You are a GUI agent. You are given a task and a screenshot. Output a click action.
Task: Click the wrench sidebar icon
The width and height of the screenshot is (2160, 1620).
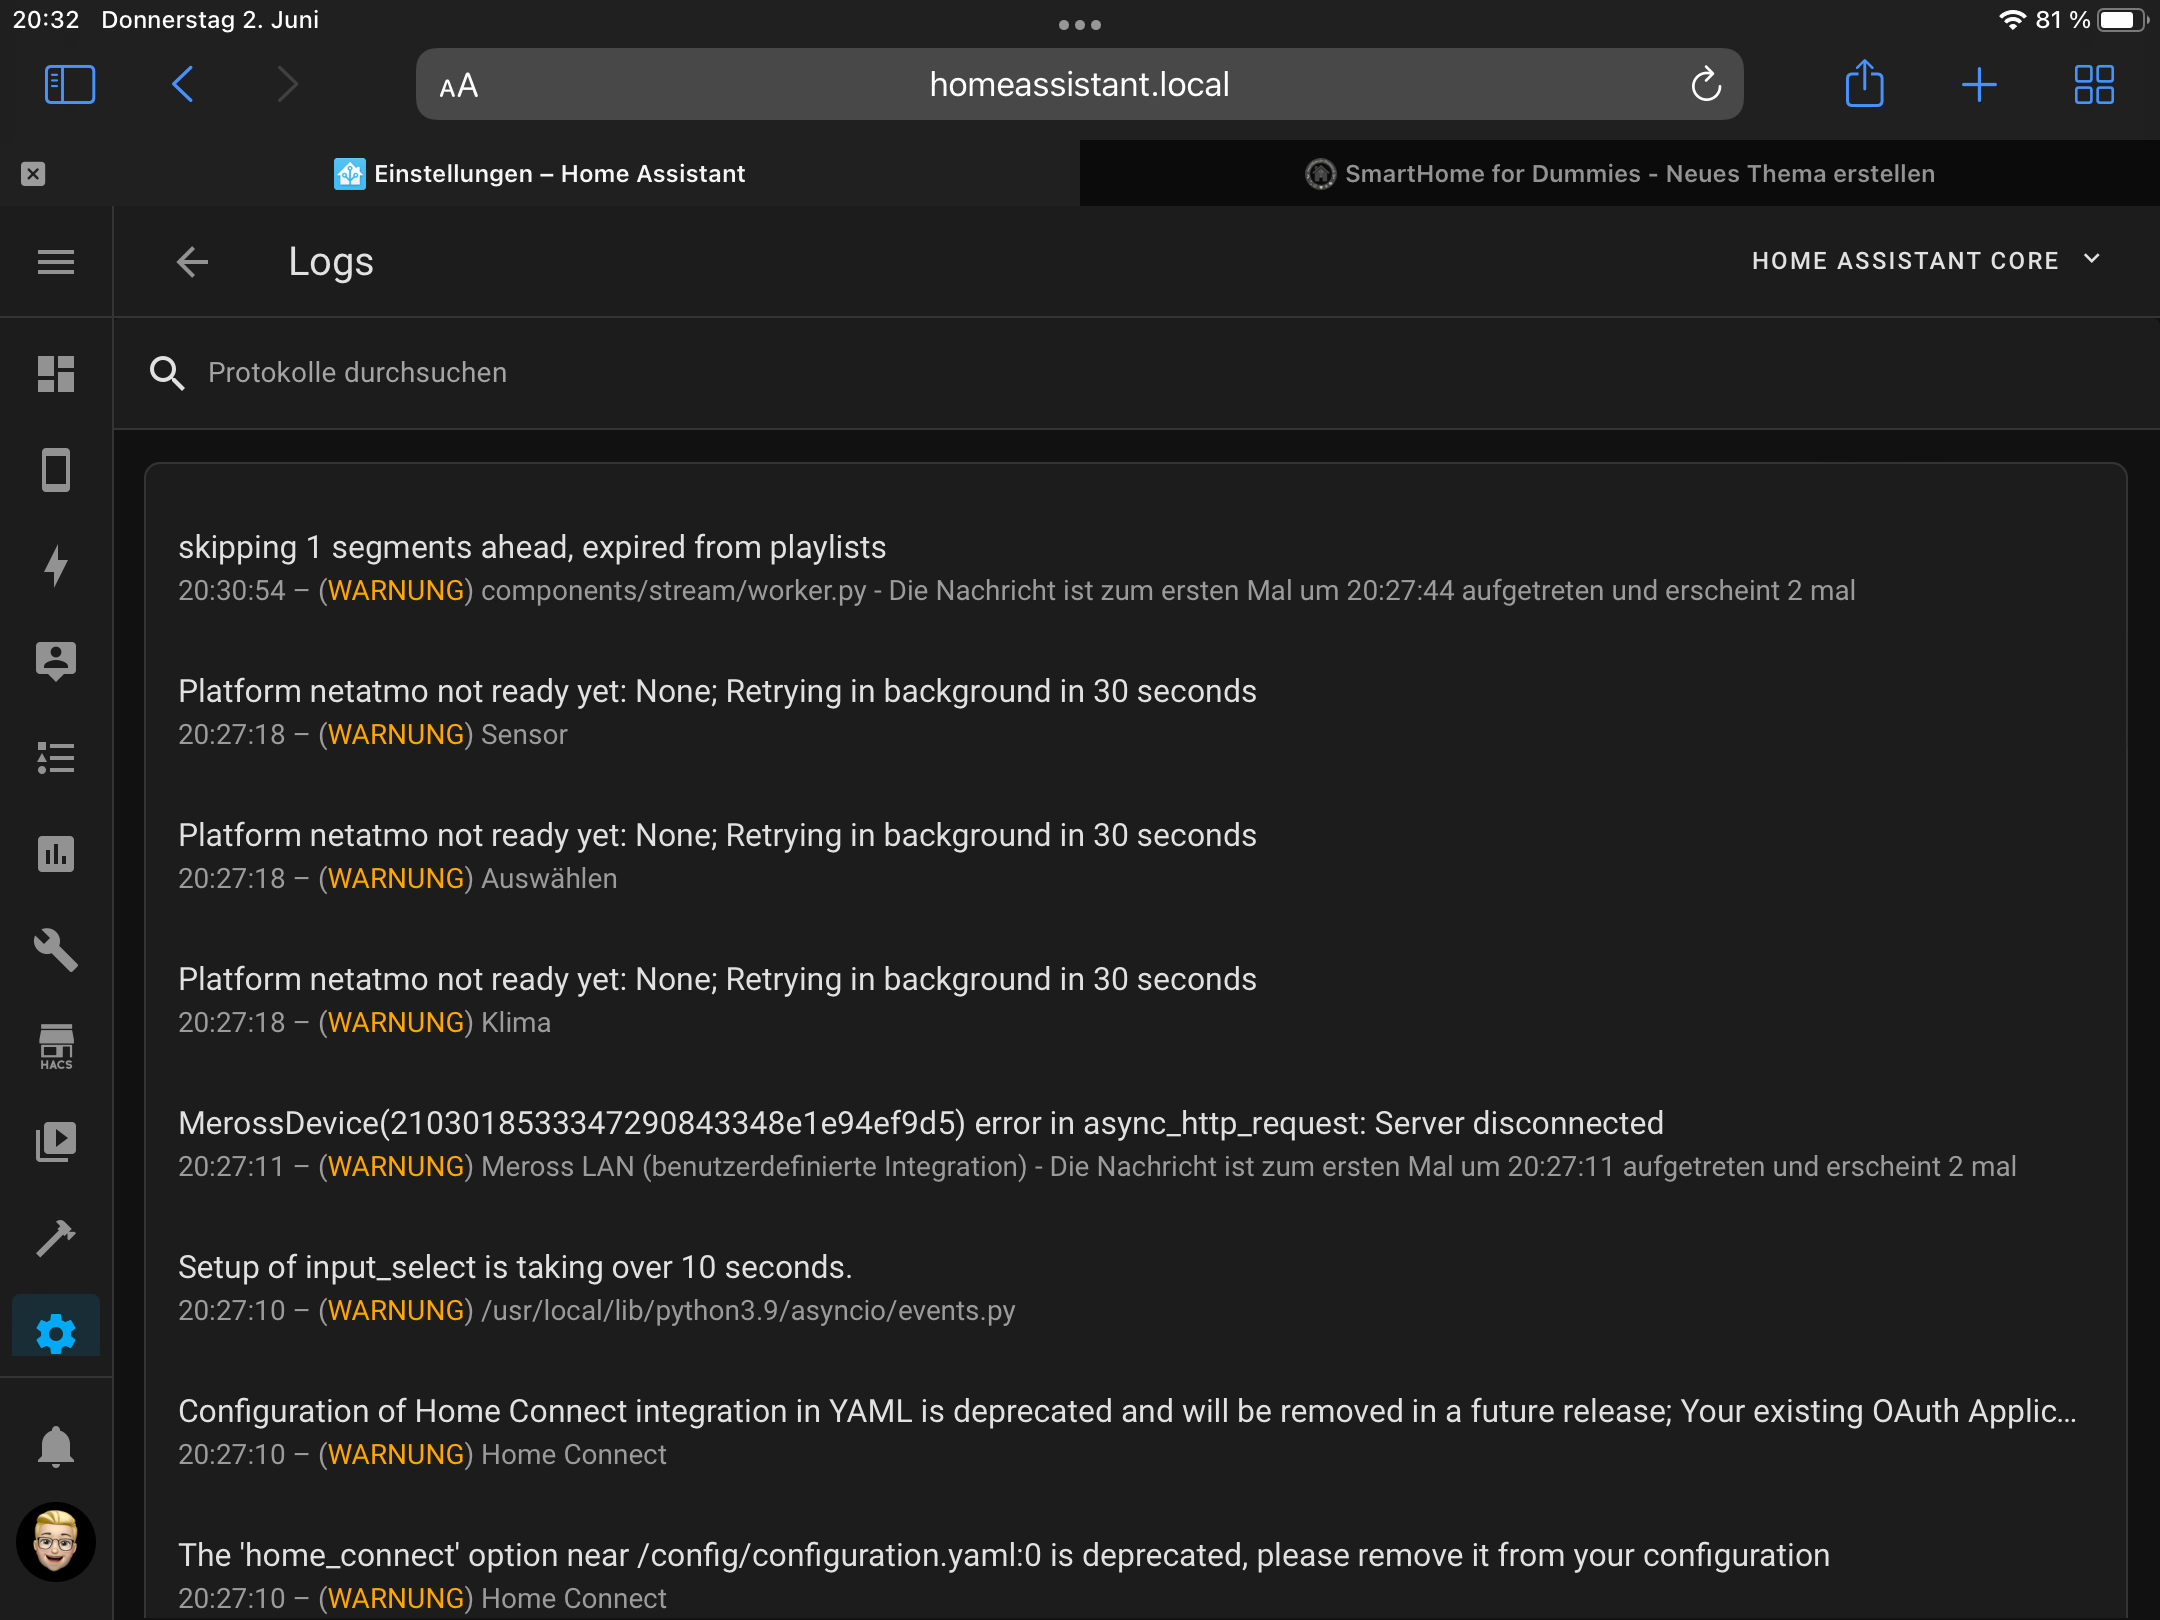click(x=56, y=950)
